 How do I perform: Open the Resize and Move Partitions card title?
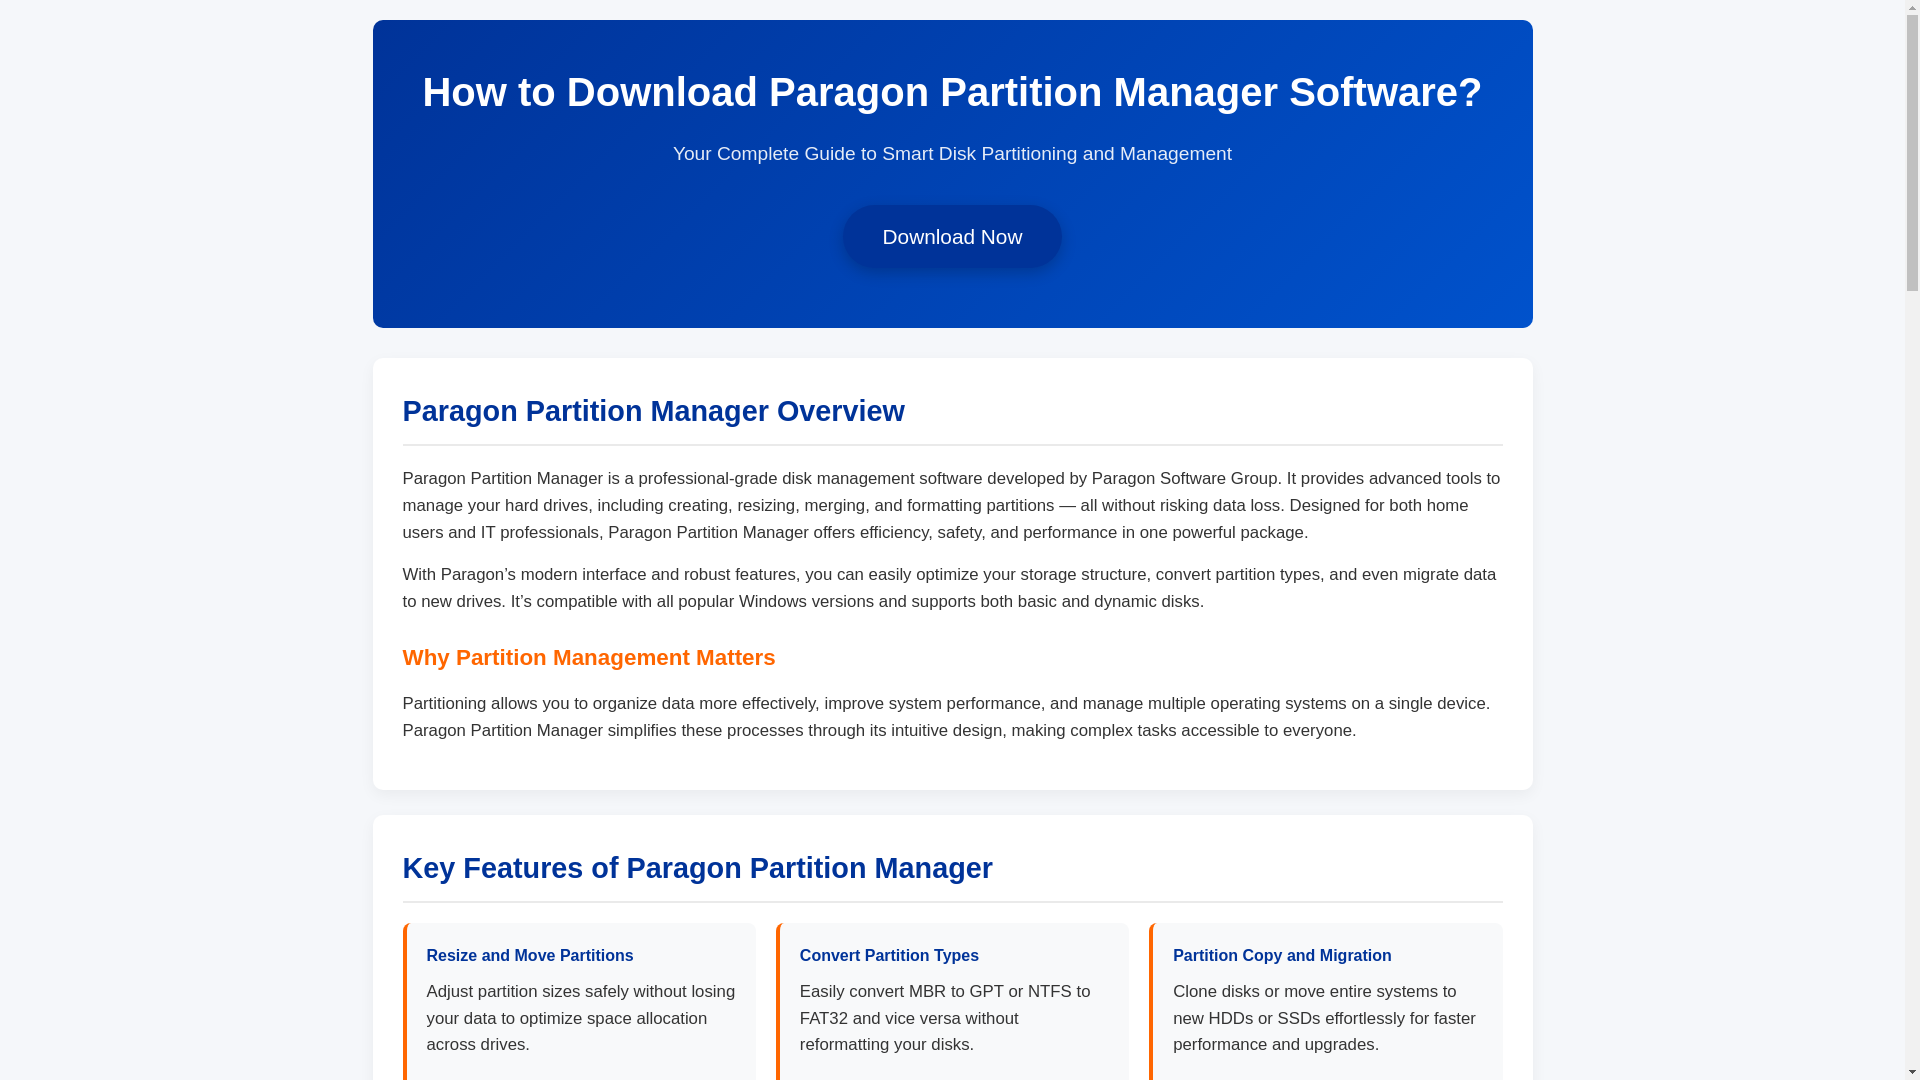click(x=529, y=956)
